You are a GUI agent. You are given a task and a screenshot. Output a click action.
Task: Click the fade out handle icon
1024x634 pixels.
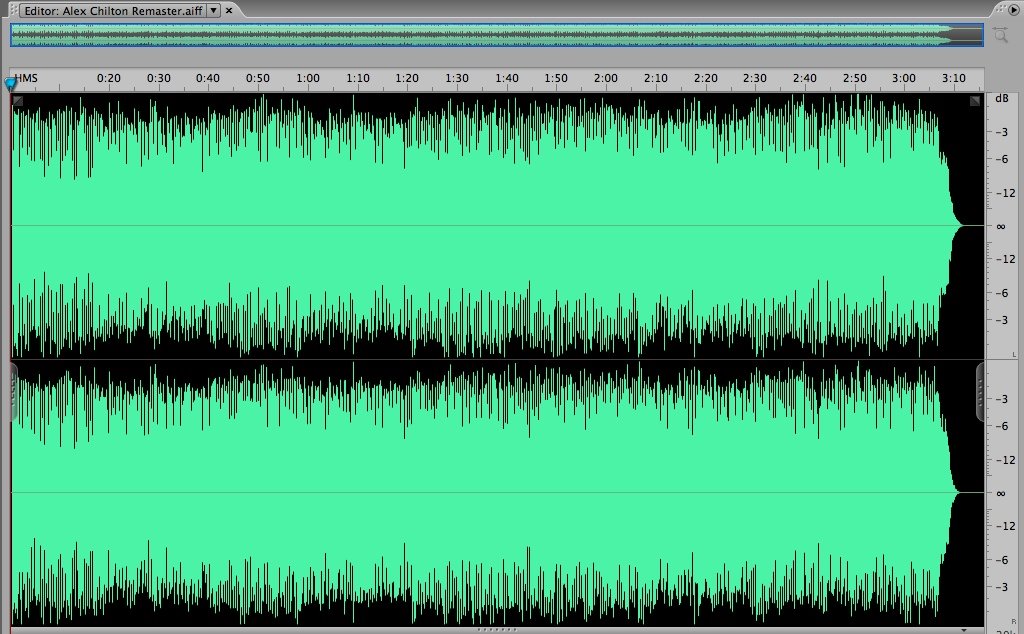975,101
